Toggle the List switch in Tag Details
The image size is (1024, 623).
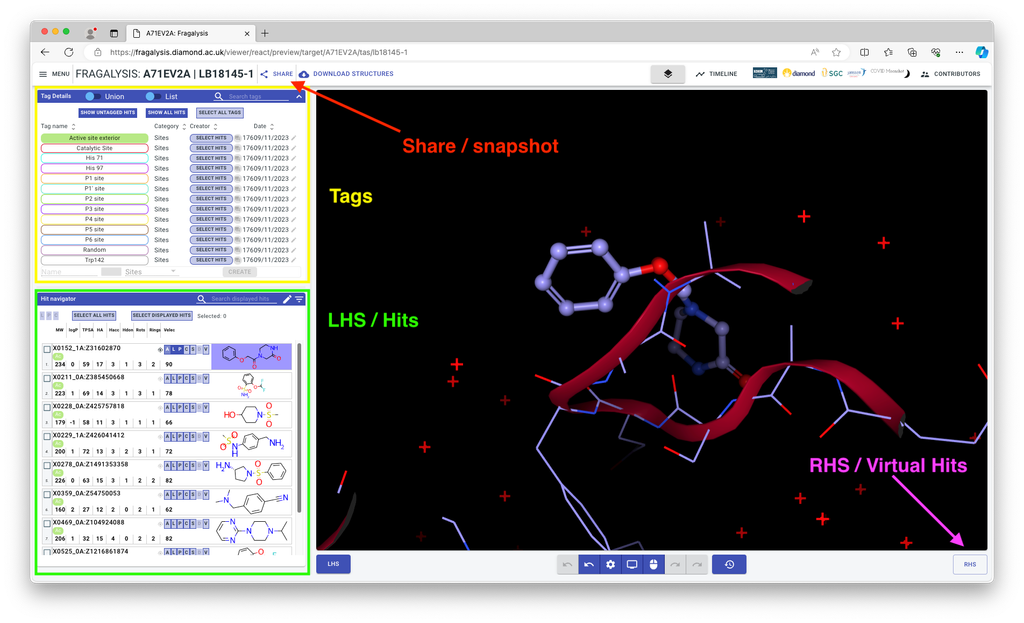click(153, 96)
